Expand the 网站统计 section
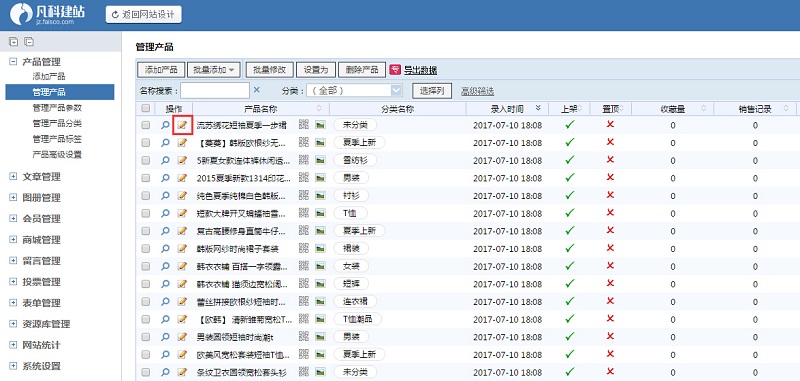The image size is (800, 381). click(13, 345)
